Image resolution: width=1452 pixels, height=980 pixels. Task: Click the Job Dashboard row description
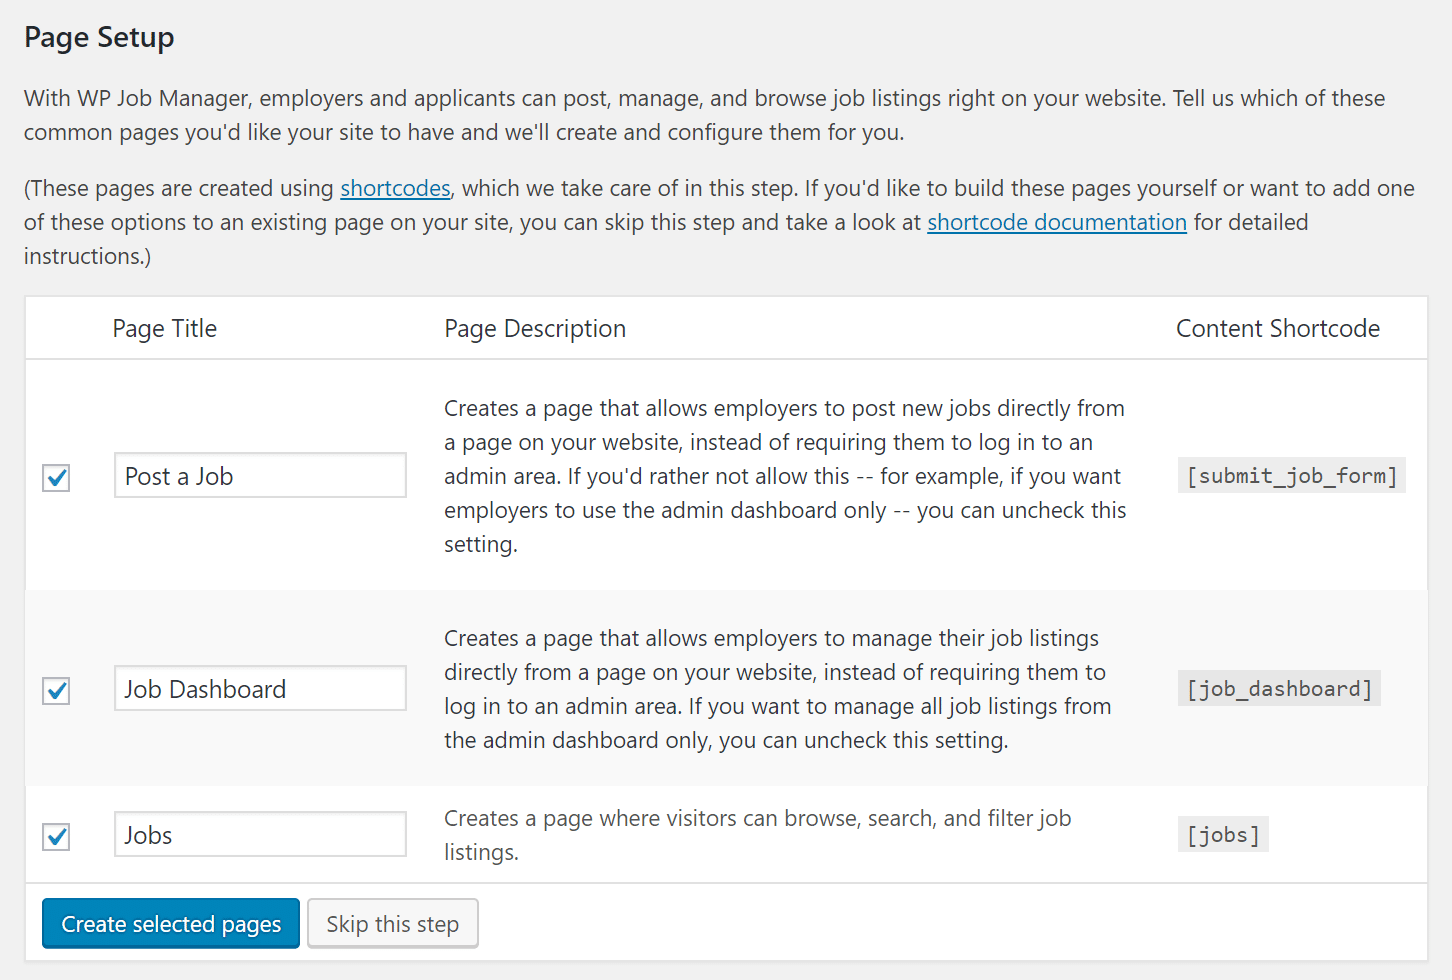777,688
